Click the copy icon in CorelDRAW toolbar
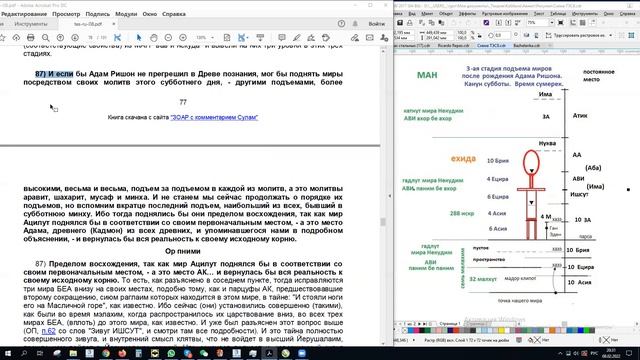640x360 pixels. (x=432, y=23)
